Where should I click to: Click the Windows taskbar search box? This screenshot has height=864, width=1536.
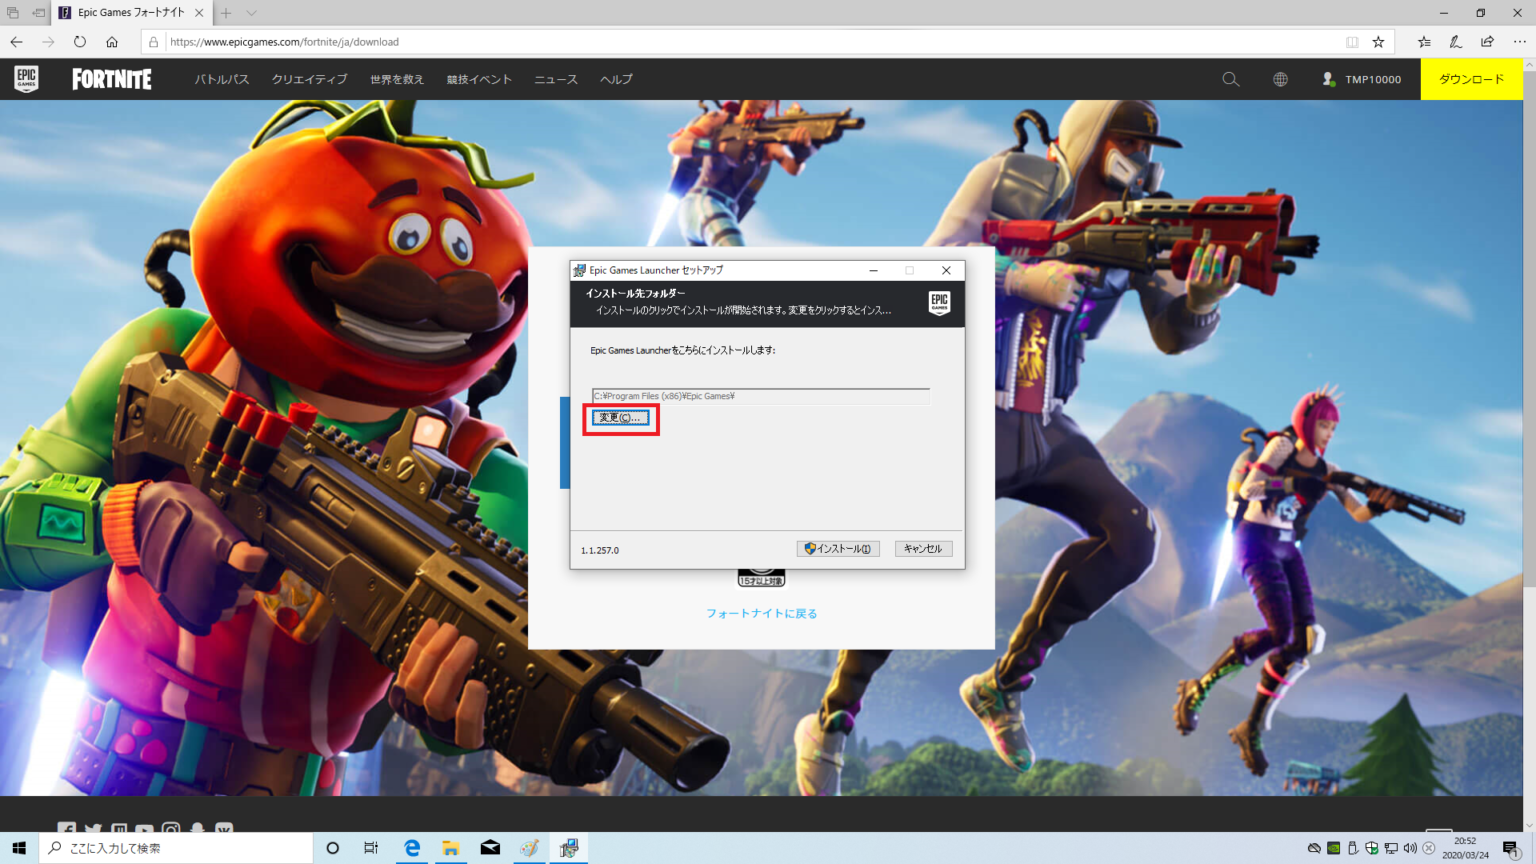tap(176, 848)
